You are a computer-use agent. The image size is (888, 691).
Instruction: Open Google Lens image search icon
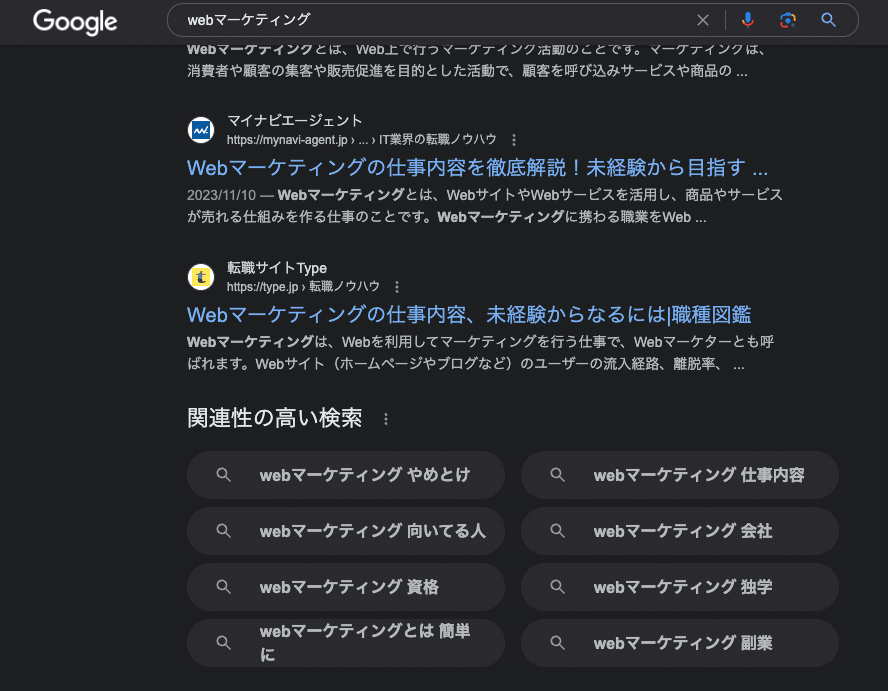[788, 20]
